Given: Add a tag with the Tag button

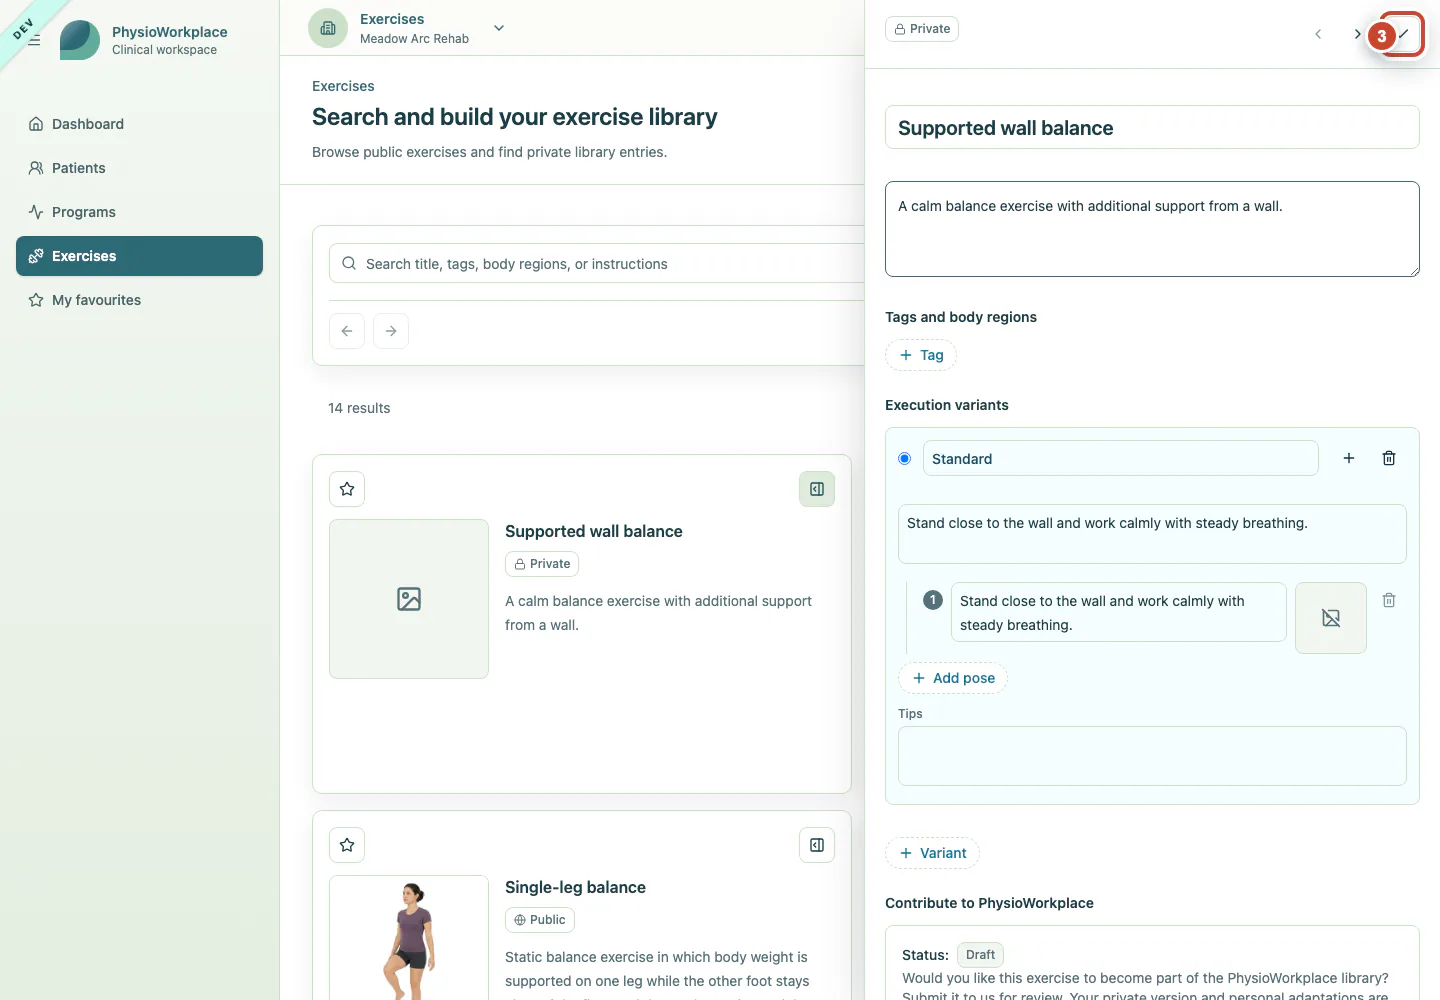Looking at the screenshot, I should coord(921,355).
